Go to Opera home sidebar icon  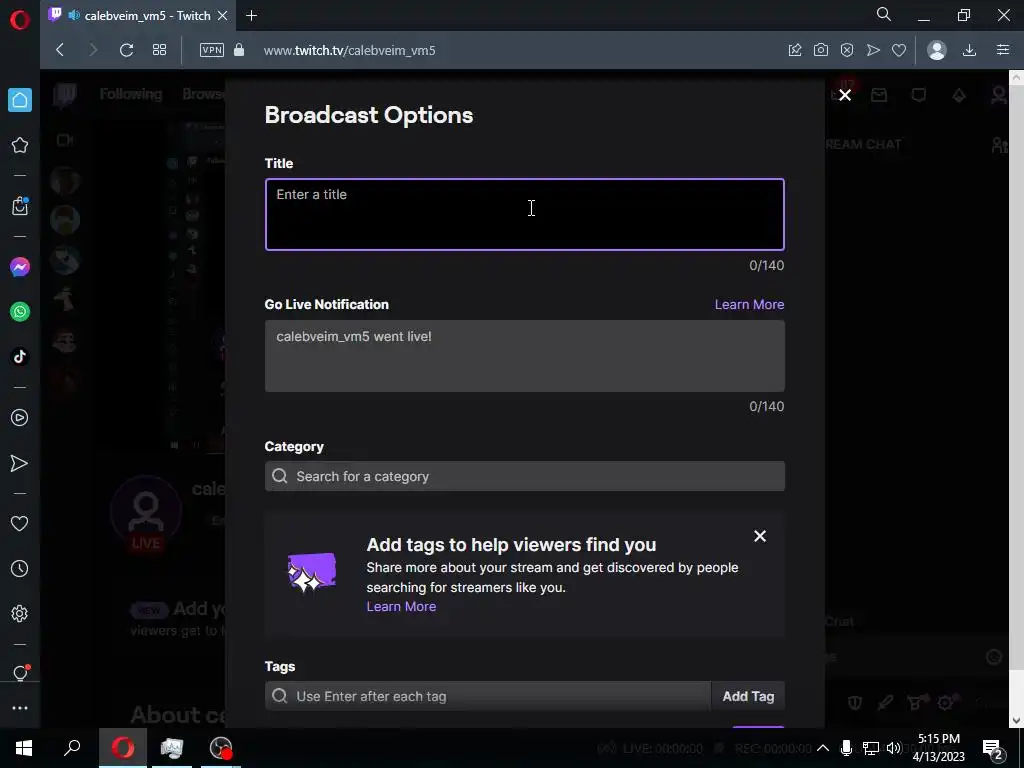click(20, 100)
